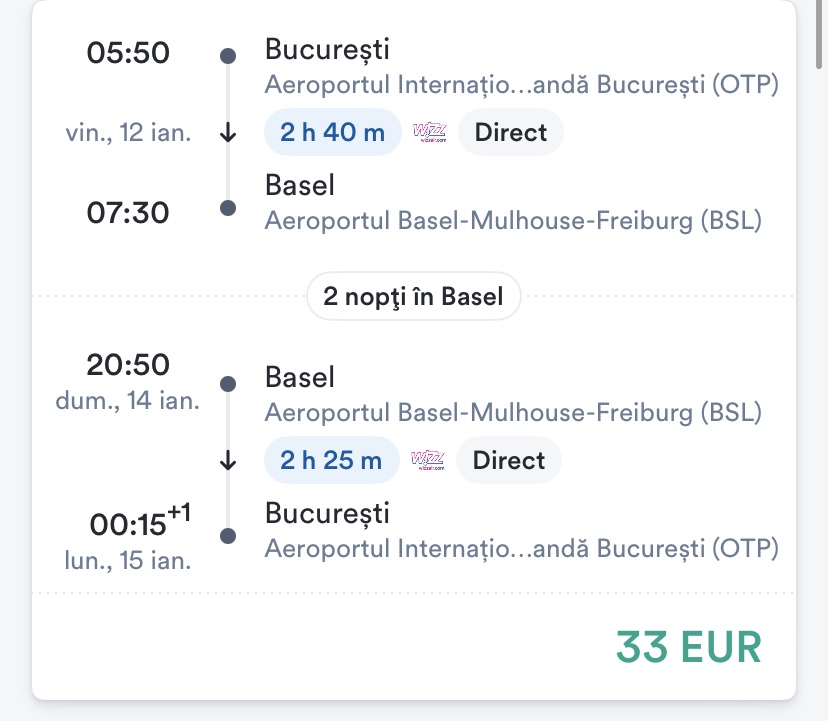828x721 pixels.
Task: Click the timeline dot at the 05:50 București departure
Action: [228, 55]
